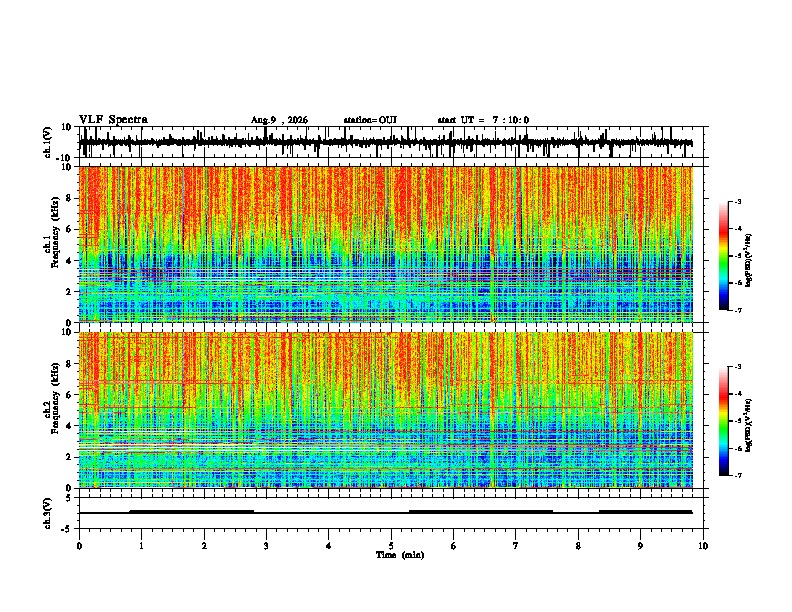Viewport: 792px width, 612px height.
Task: Click inside the ch.2 spectrogram panel
Action: [386, 410]
